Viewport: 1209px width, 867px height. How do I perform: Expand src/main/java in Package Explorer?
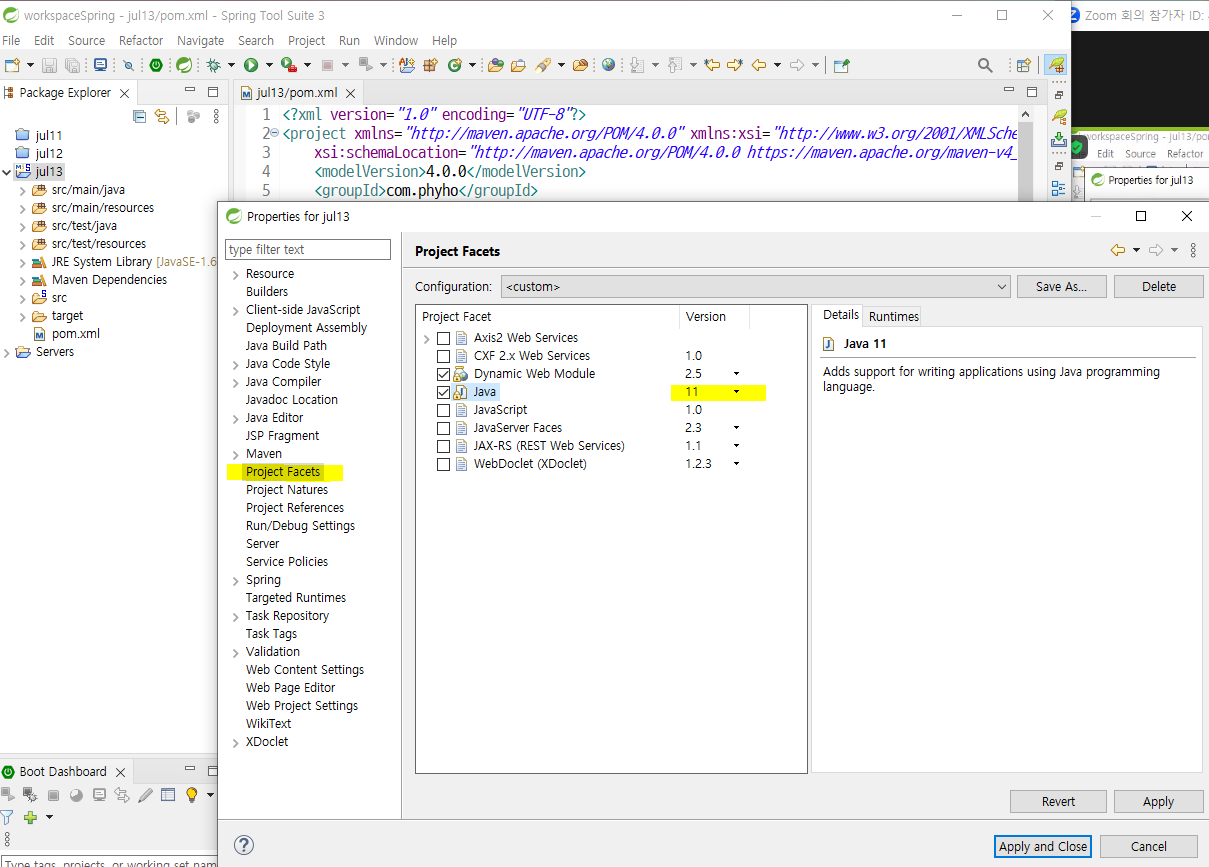tap(23, 190)
